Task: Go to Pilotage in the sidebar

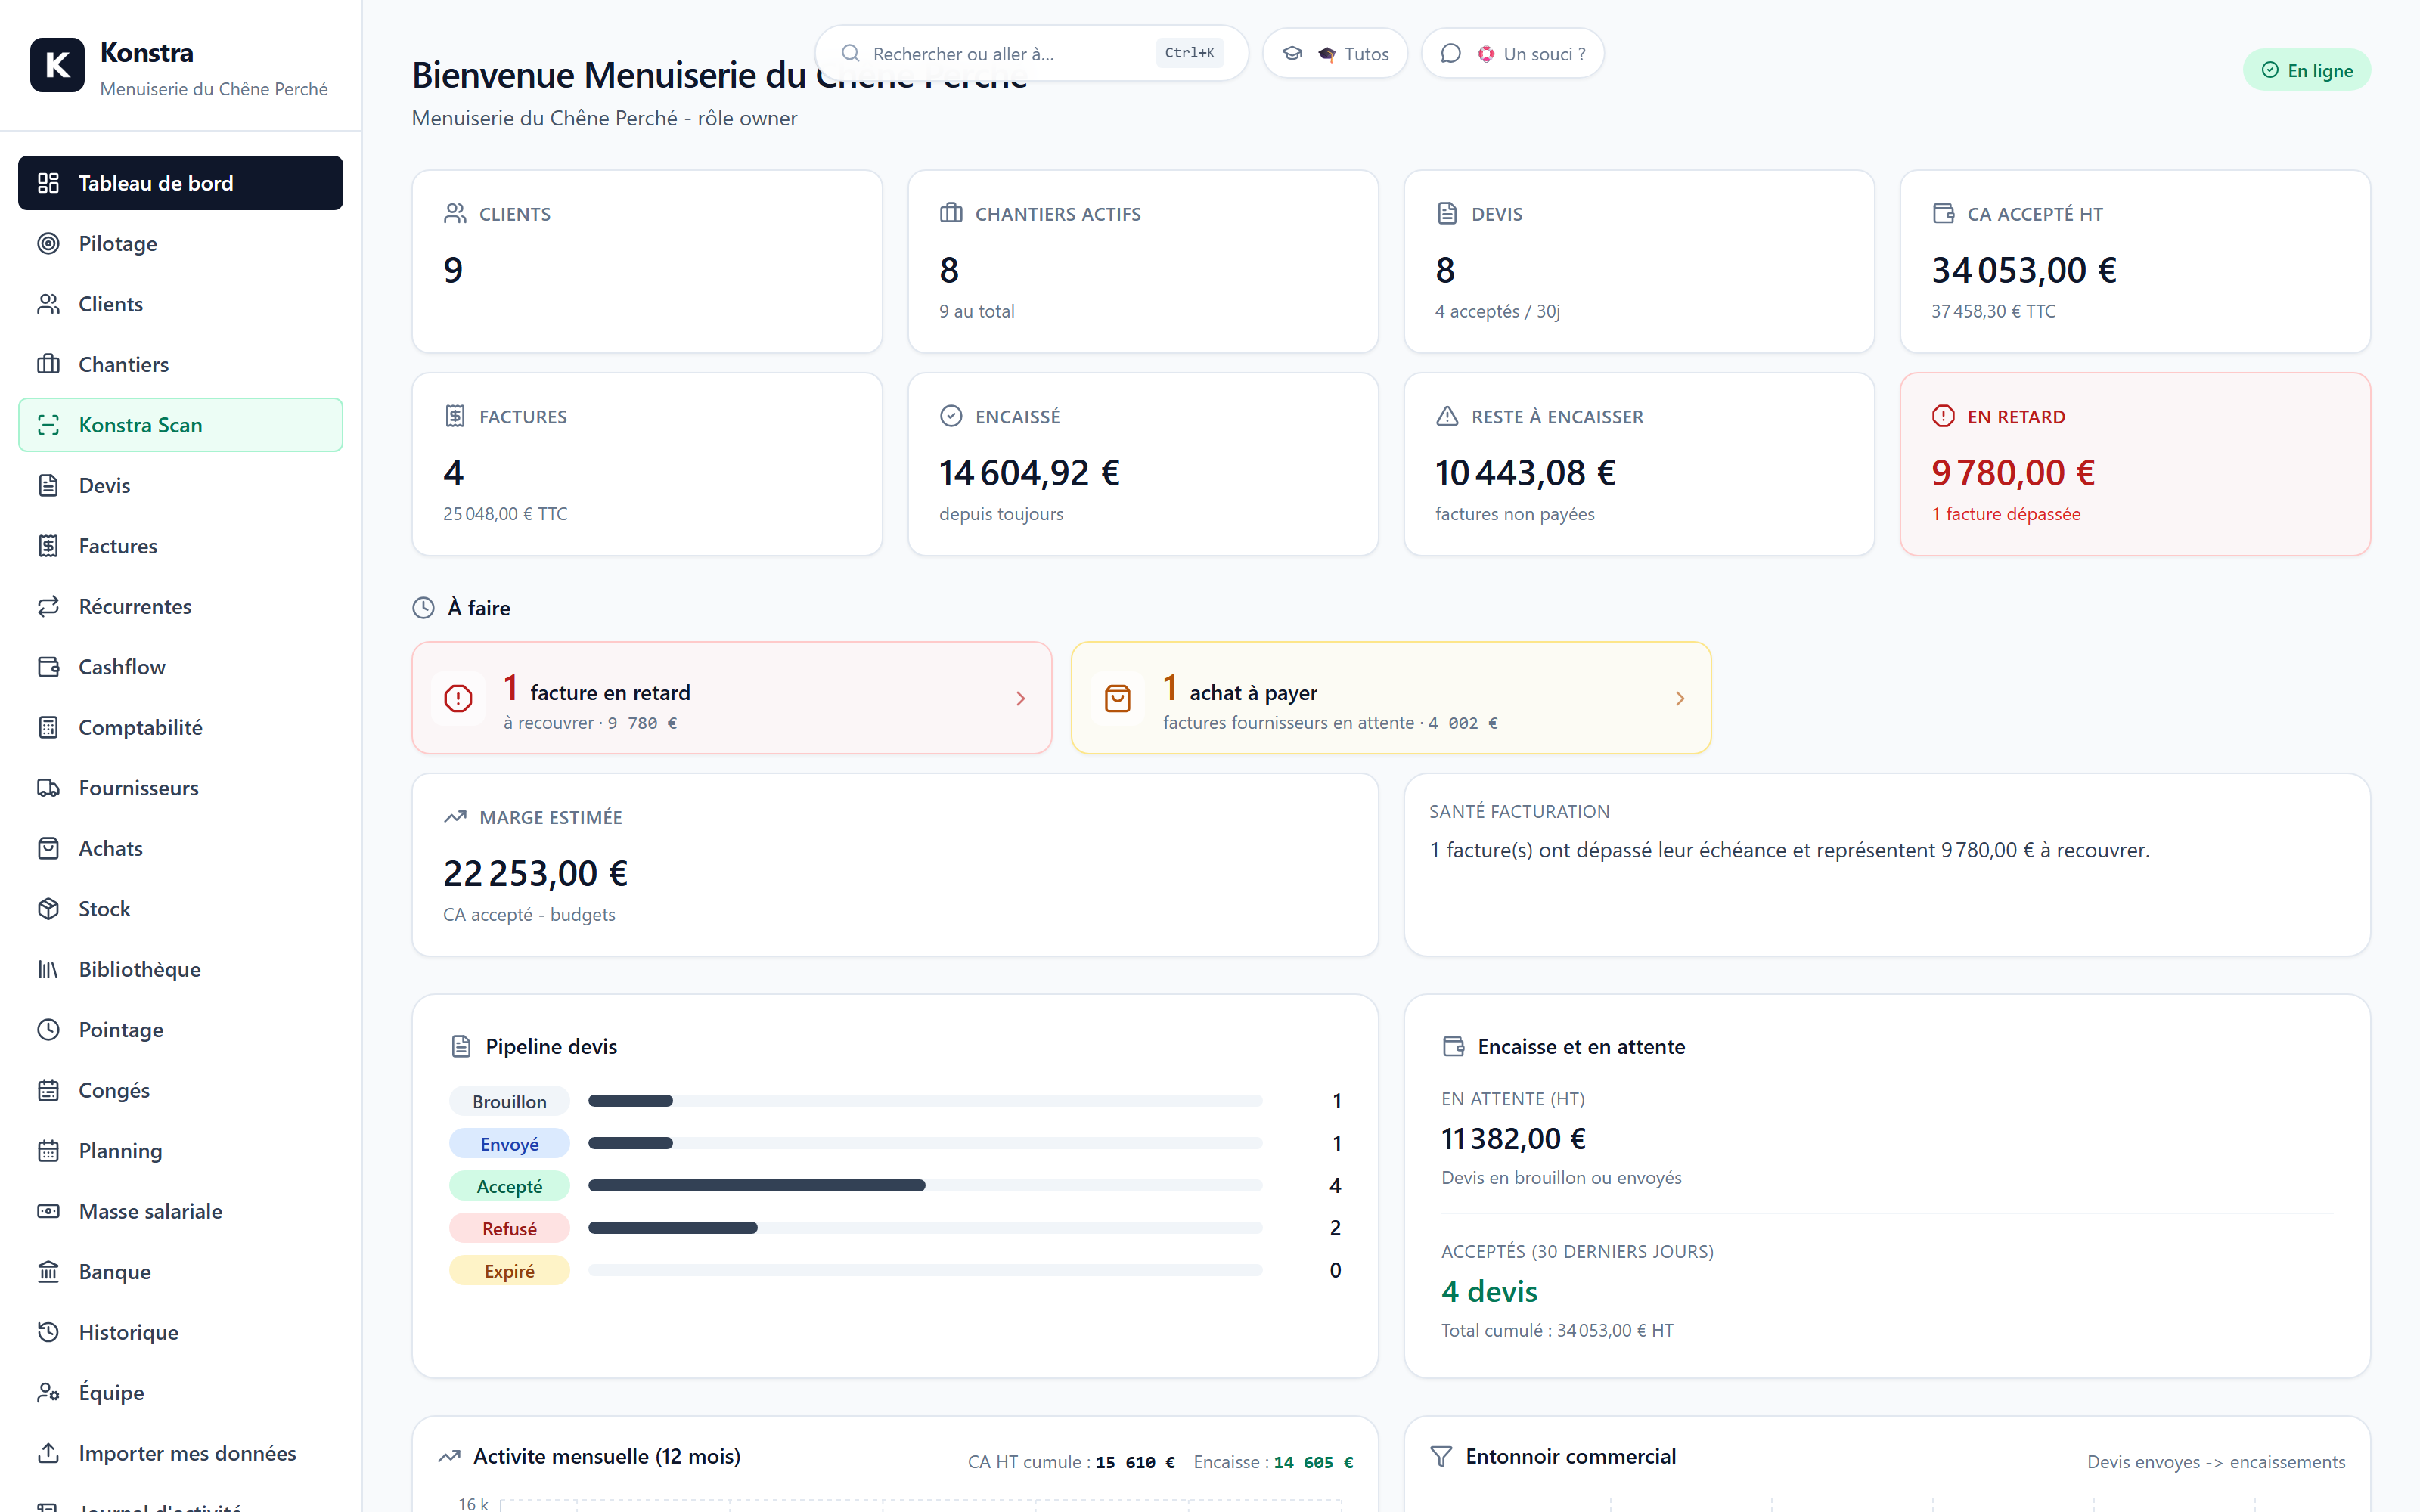Action: coord(181,243)
